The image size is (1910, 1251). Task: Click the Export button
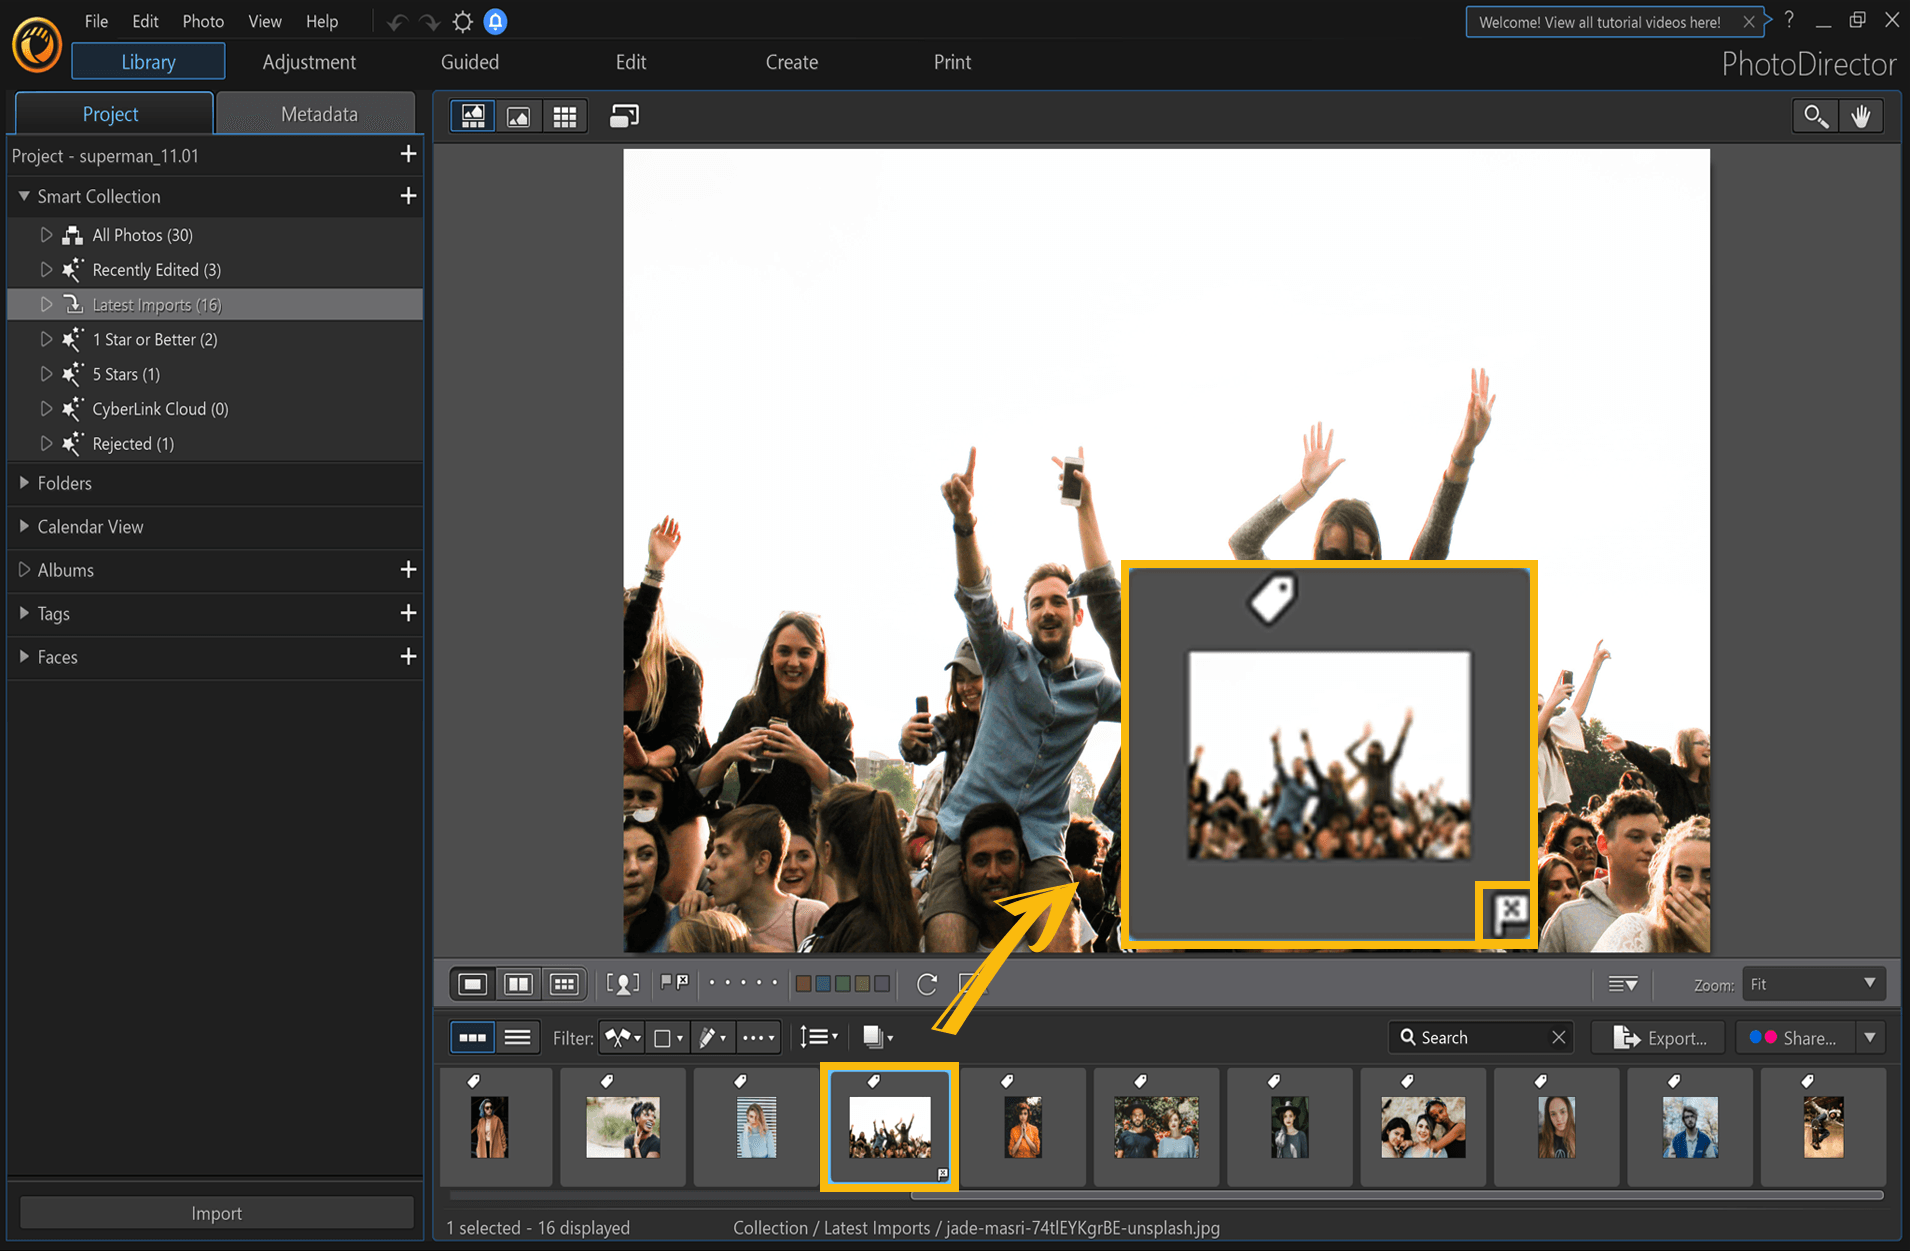coord(1657,1037)
